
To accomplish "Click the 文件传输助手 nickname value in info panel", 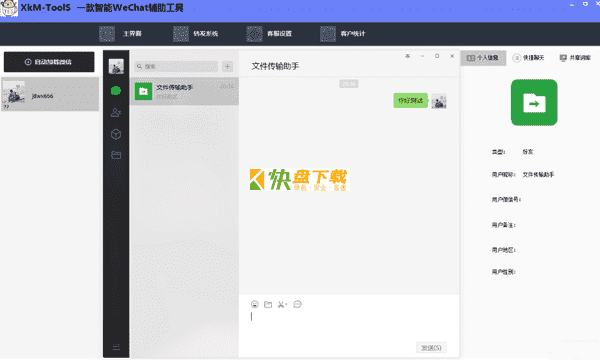I will coord(538,175).
